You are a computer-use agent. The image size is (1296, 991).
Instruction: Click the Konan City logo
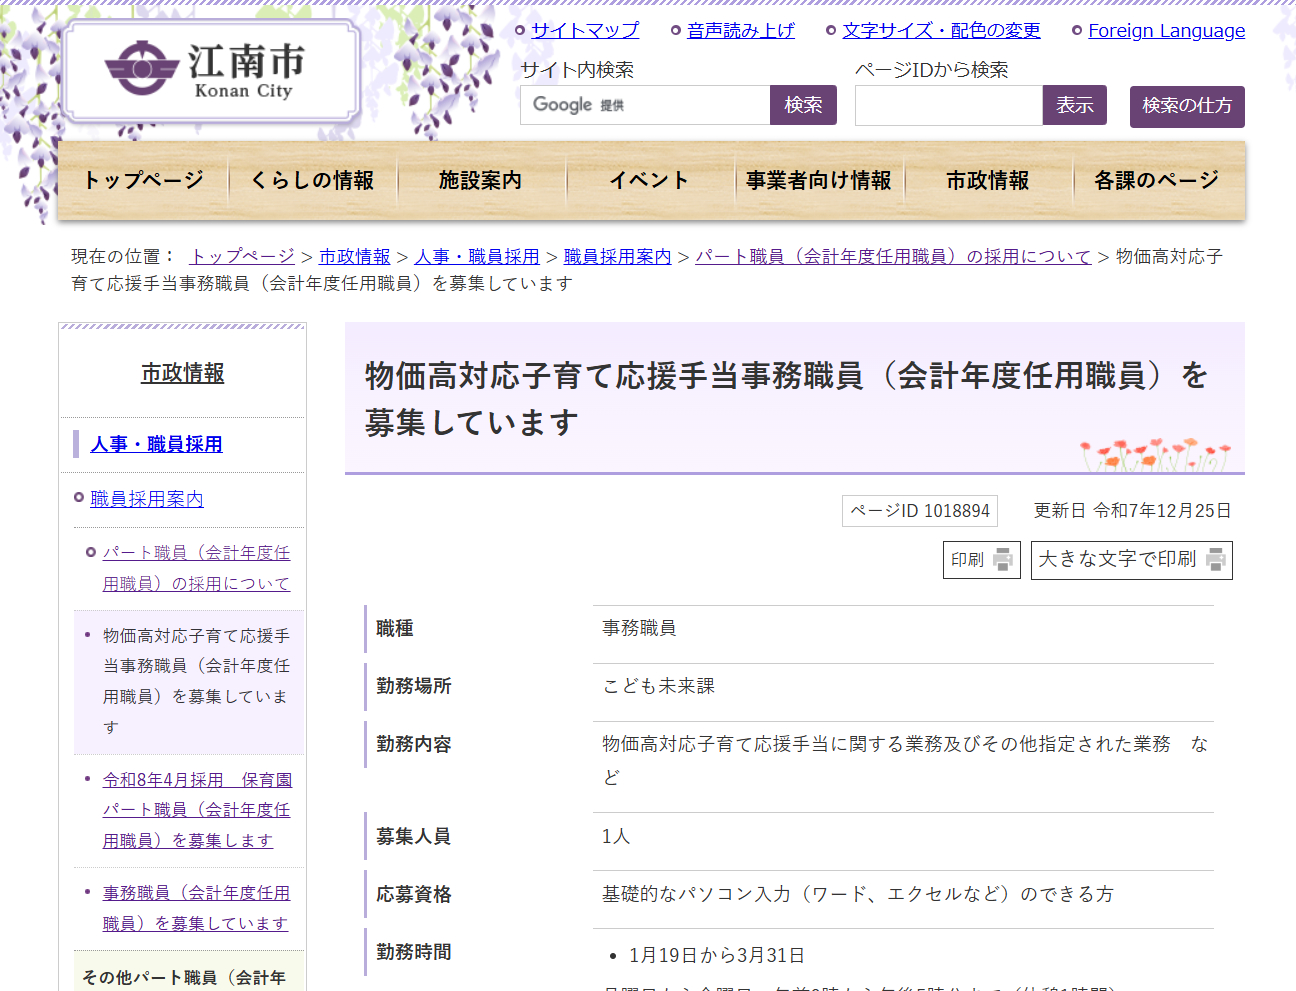point(210,72)
